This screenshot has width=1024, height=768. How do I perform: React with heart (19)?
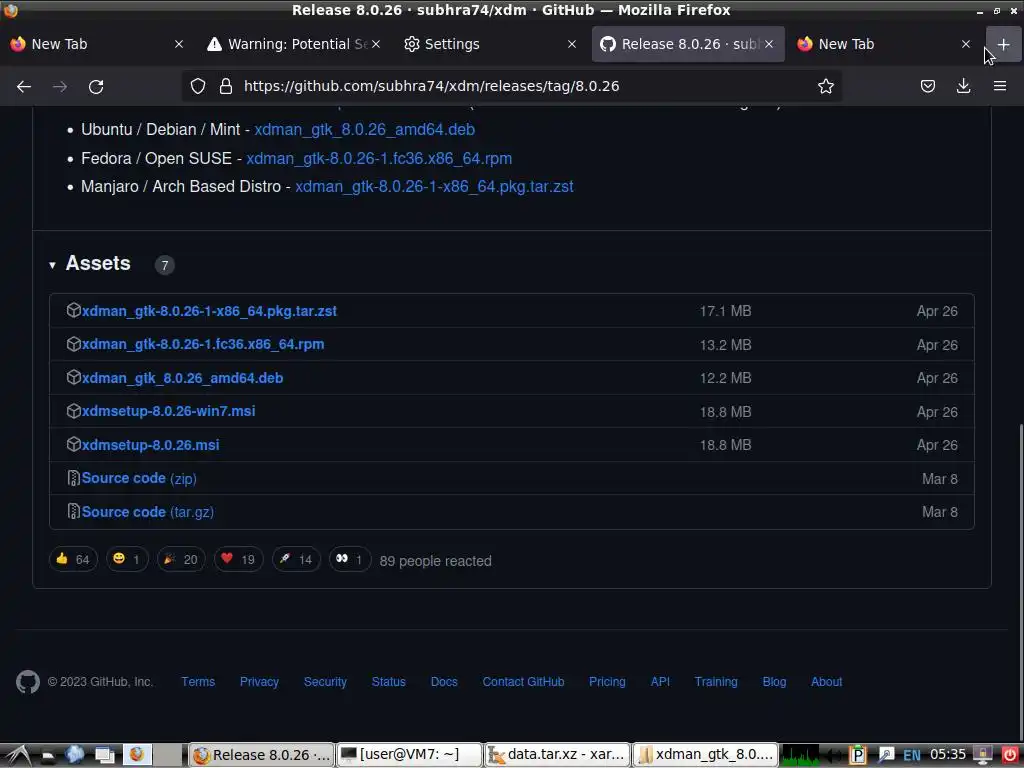[x=238, y=559]
